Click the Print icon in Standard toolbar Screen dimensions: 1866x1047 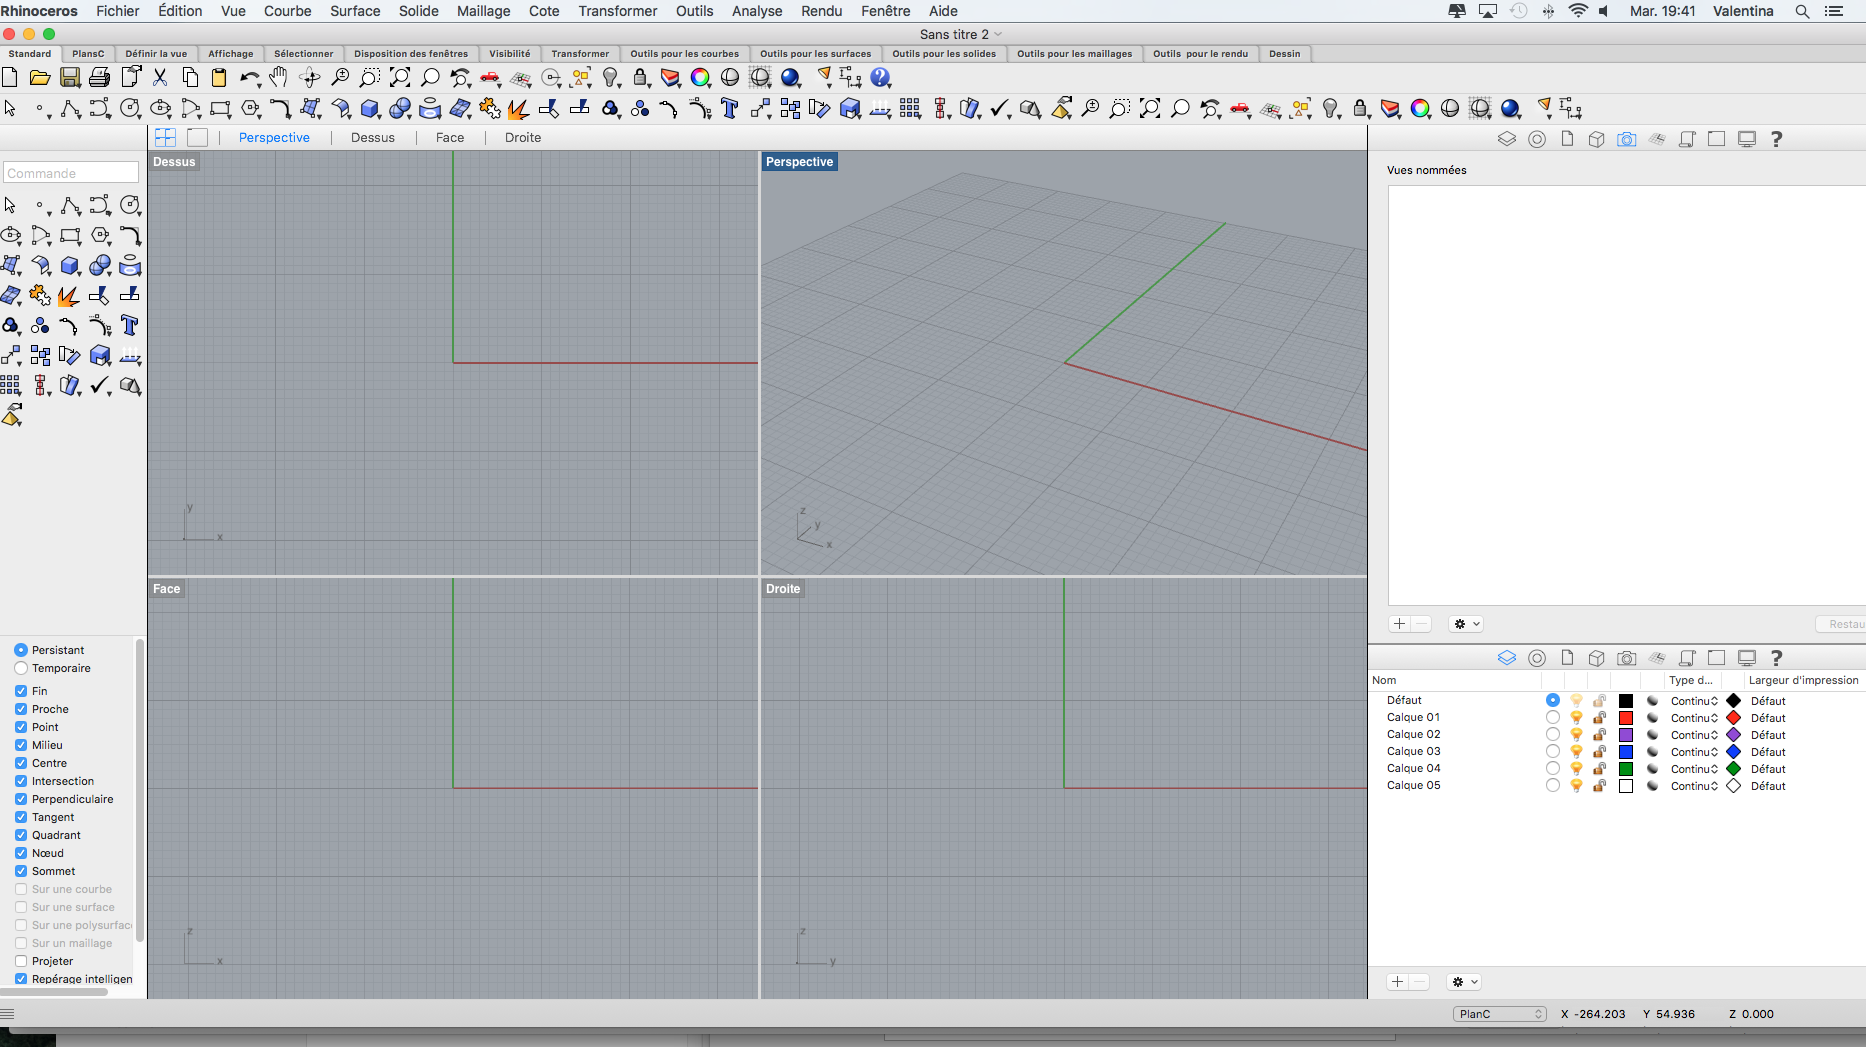click(x=100, y=78)
